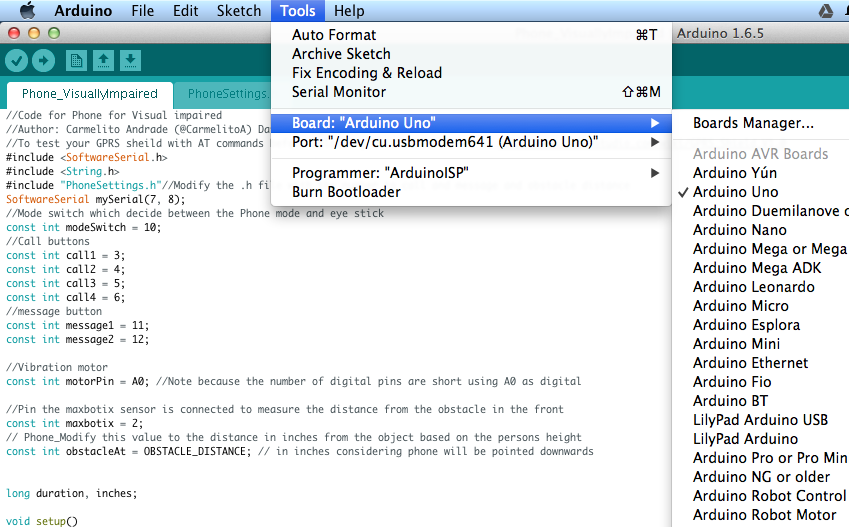Click the Upload arrow toolbar icon
The width and height of the screenshot is (849, 527).
[x=43, y=60]
